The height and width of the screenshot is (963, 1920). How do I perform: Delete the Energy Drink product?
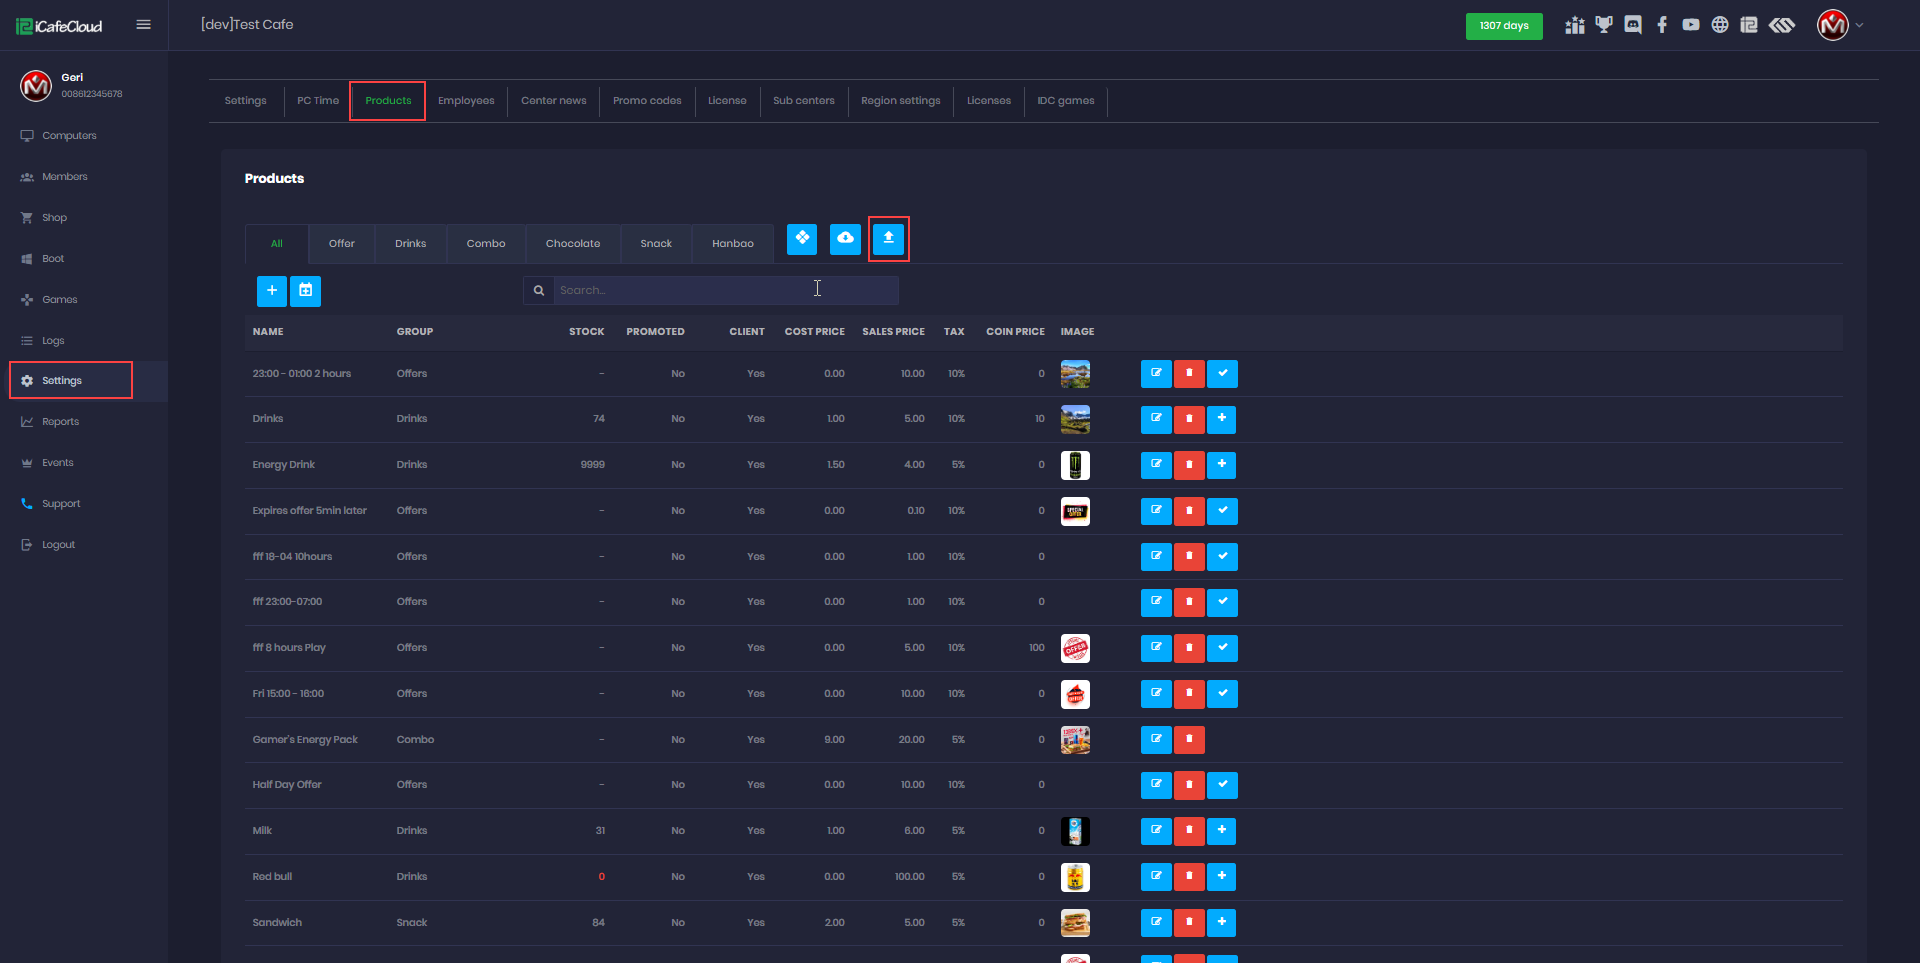click(1189, 465)
